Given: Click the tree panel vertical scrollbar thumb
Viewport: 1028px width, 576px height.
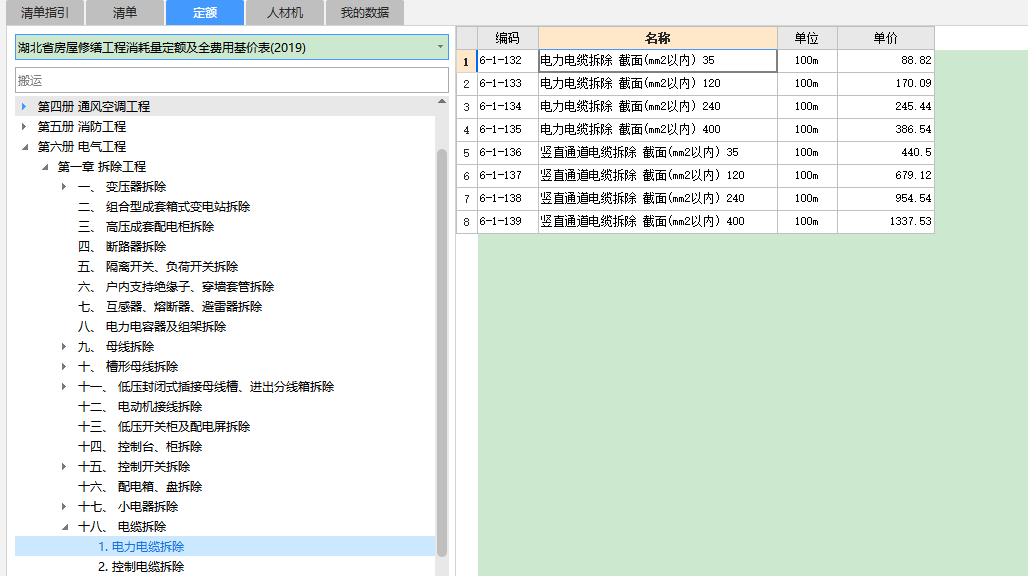Looking at the screenshot, I should coord(442,353).
